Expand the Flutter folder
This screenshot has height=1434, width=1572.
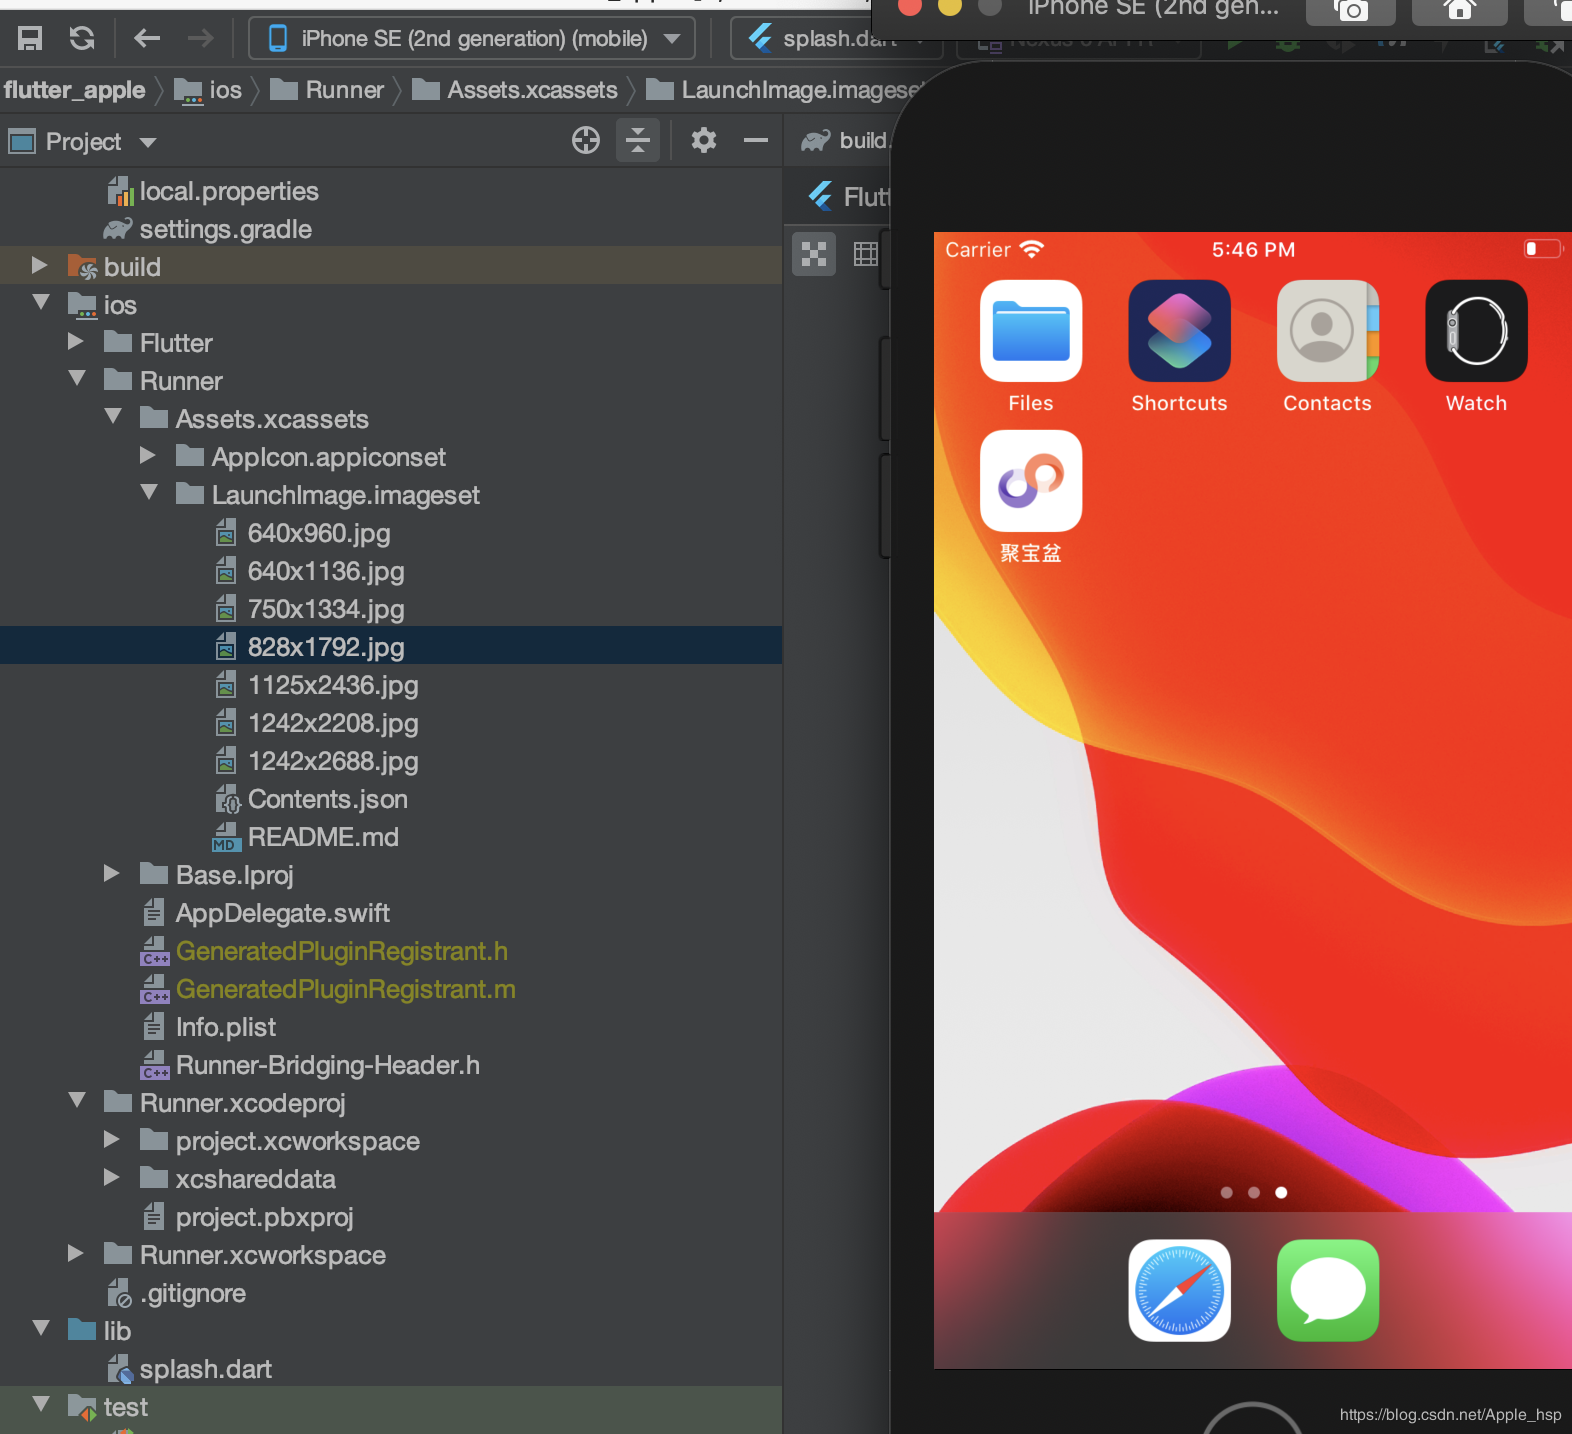(x=76, y=342)
